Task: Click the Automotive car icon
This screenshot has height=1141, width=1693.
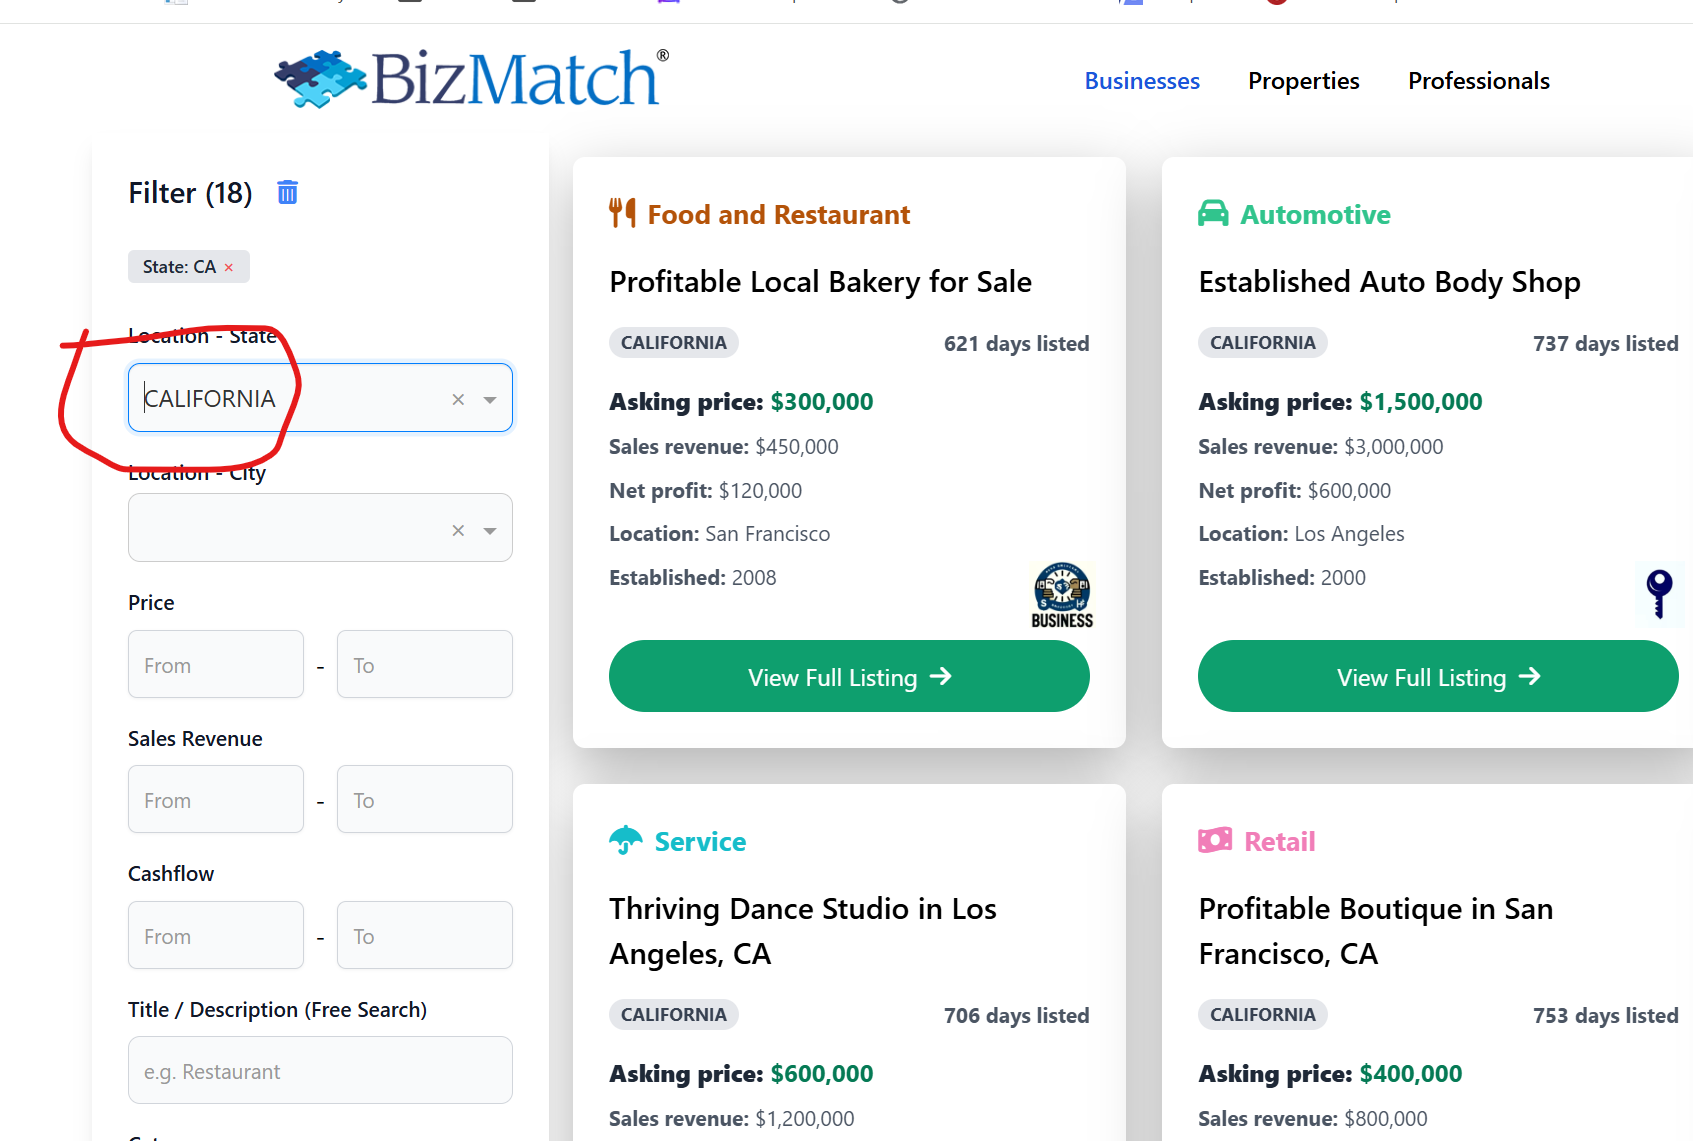Action: tap(1213, 214)
